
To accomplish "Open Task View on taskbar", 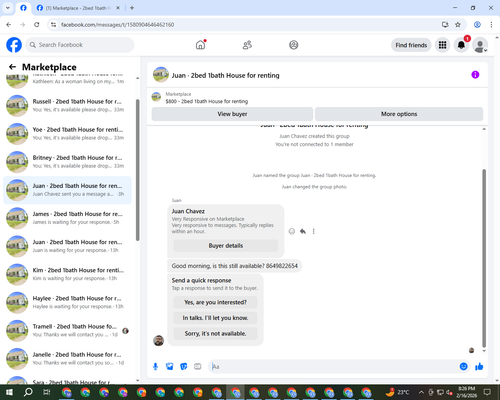I will tap(47, 392).
